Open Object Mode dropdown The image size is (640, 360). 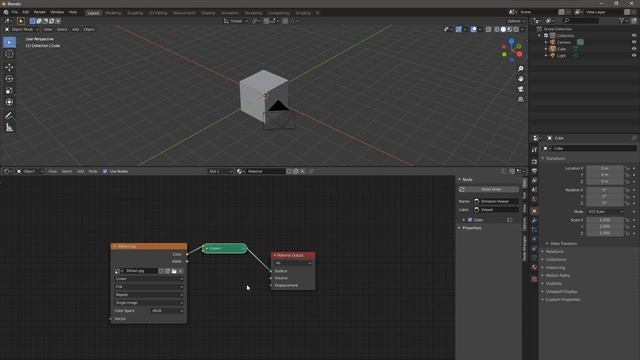tap(22, 29)
